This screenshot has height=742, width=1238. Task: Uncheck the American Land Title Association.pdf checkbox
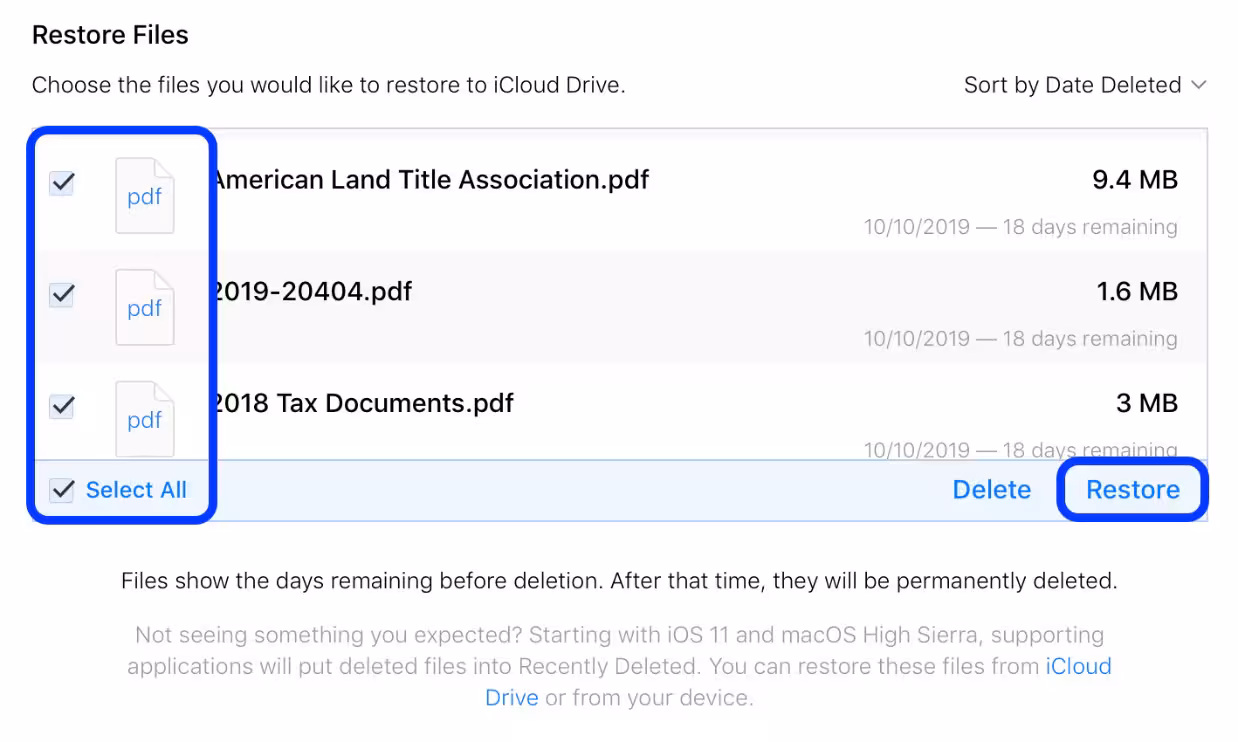point(62,183)
